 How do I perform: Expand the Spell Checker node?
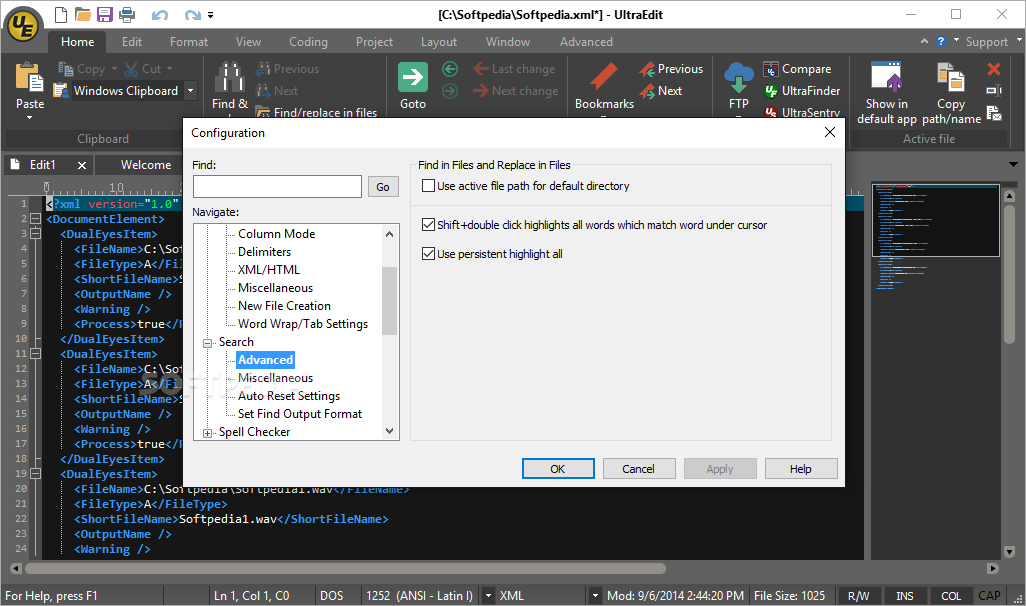coord(207,433)
